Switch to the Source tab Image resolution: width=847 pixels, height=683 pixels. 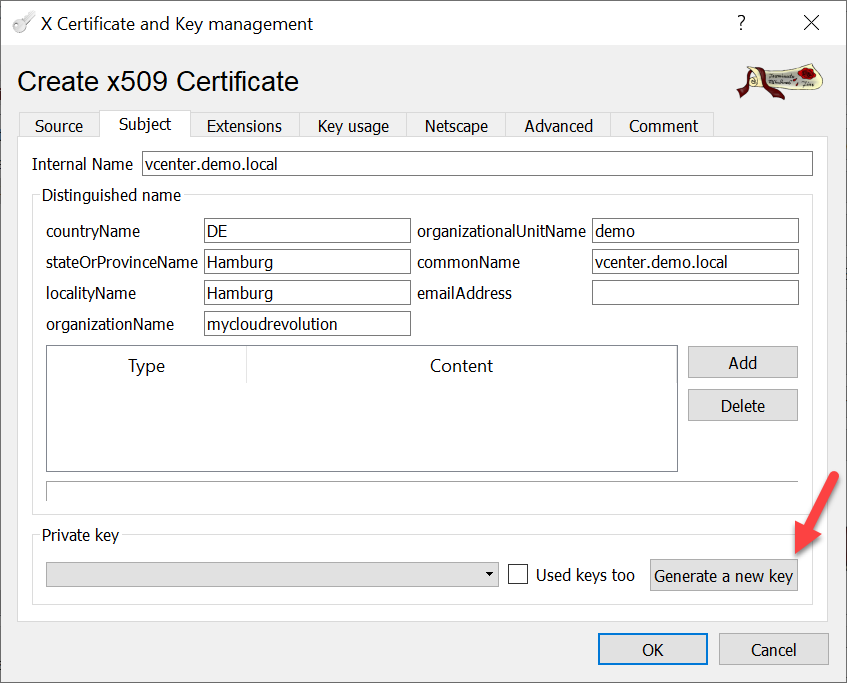coord(59,126)
